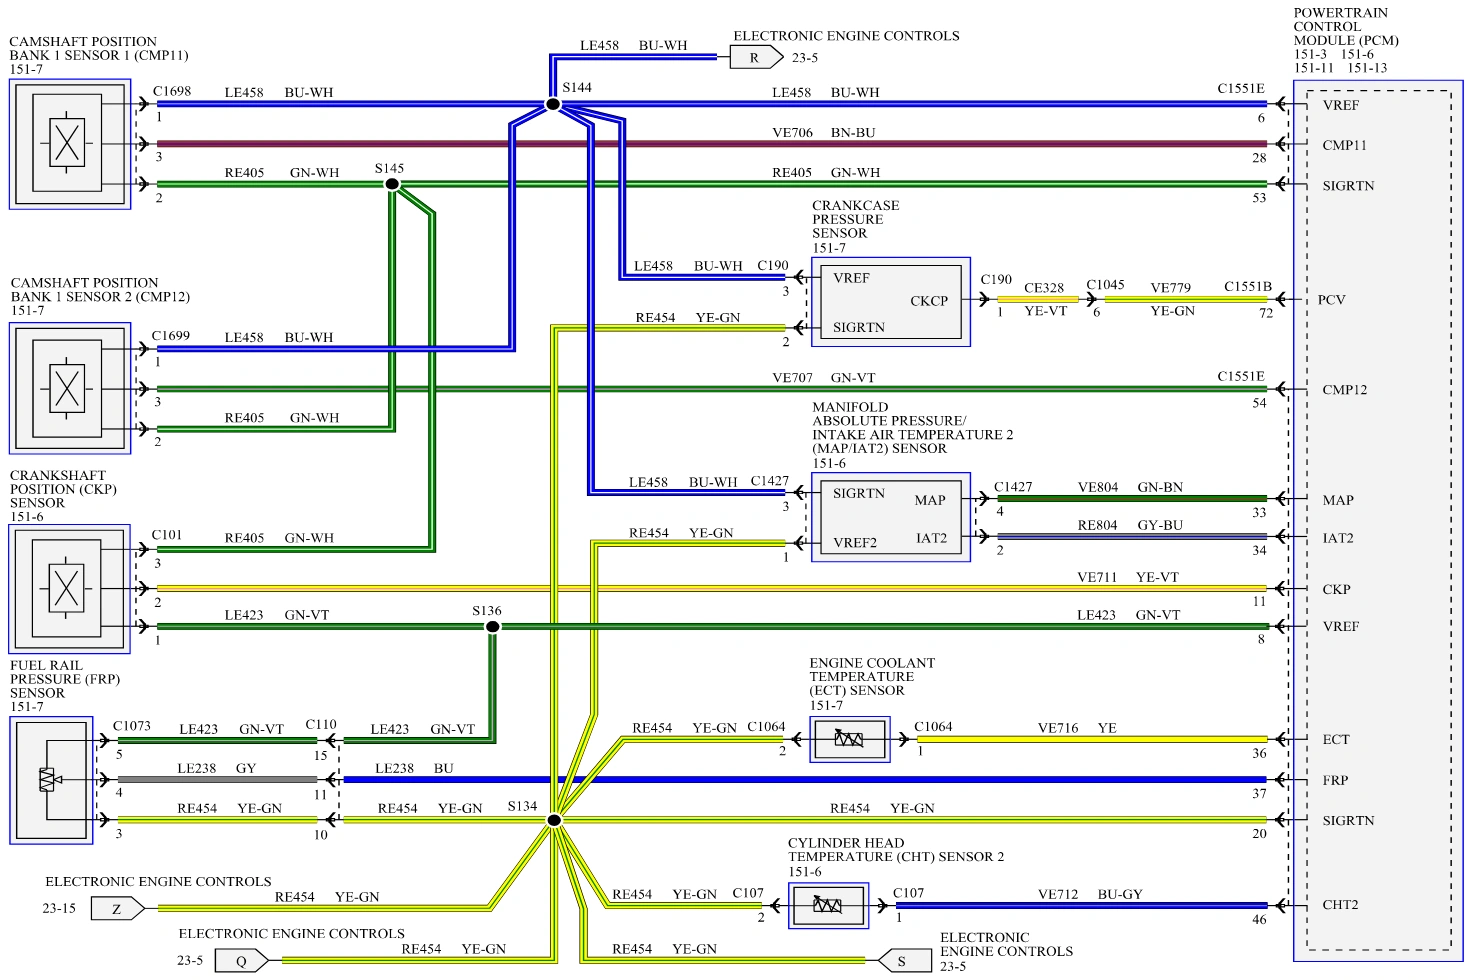Select the Crankcase Pressure Sensor CKCP box
Screen dimensions: 1471x980
tap(890, 302)
